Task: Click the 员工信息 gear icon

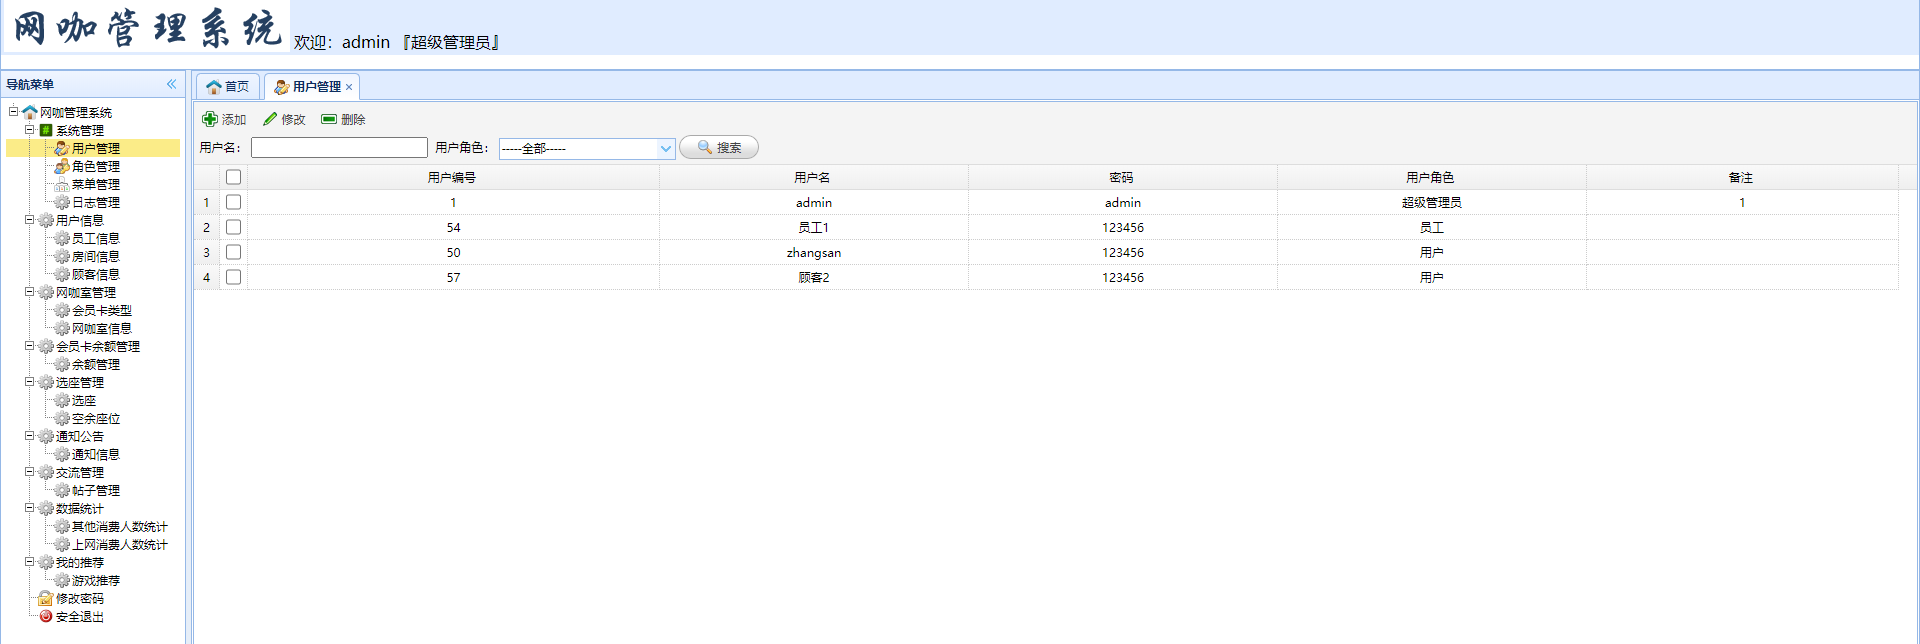Action: pyautogui.click(x=62, y=238)
